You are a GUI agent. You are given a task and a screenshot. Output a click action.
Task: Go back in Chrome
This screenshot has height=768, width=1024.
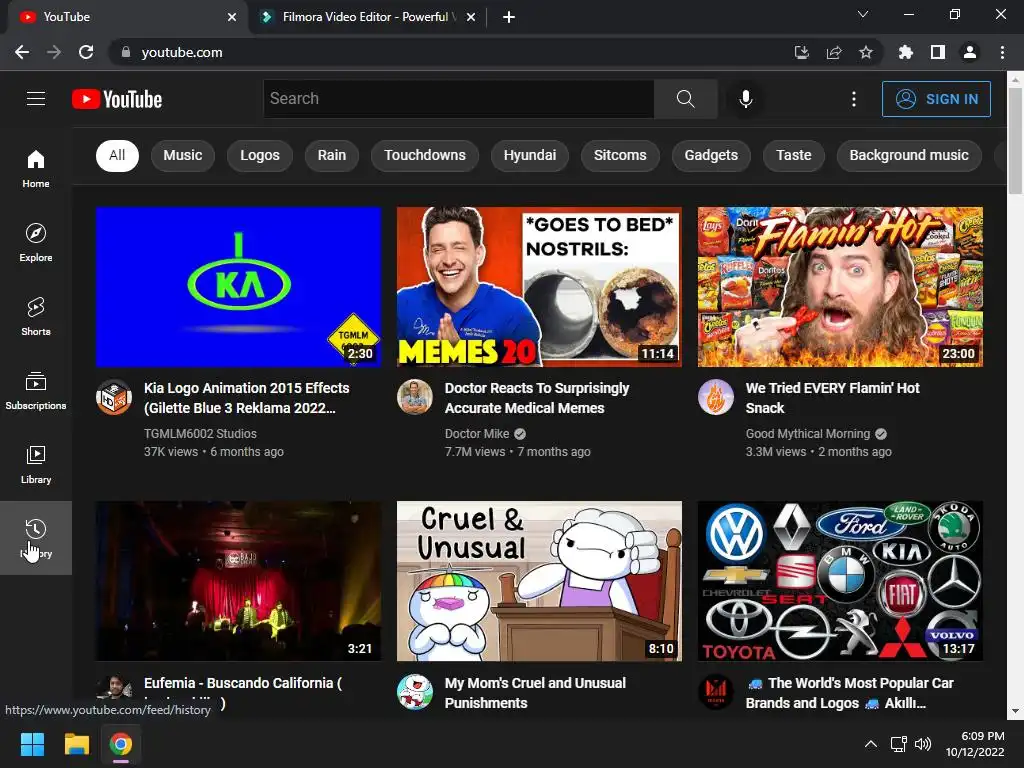22,52
